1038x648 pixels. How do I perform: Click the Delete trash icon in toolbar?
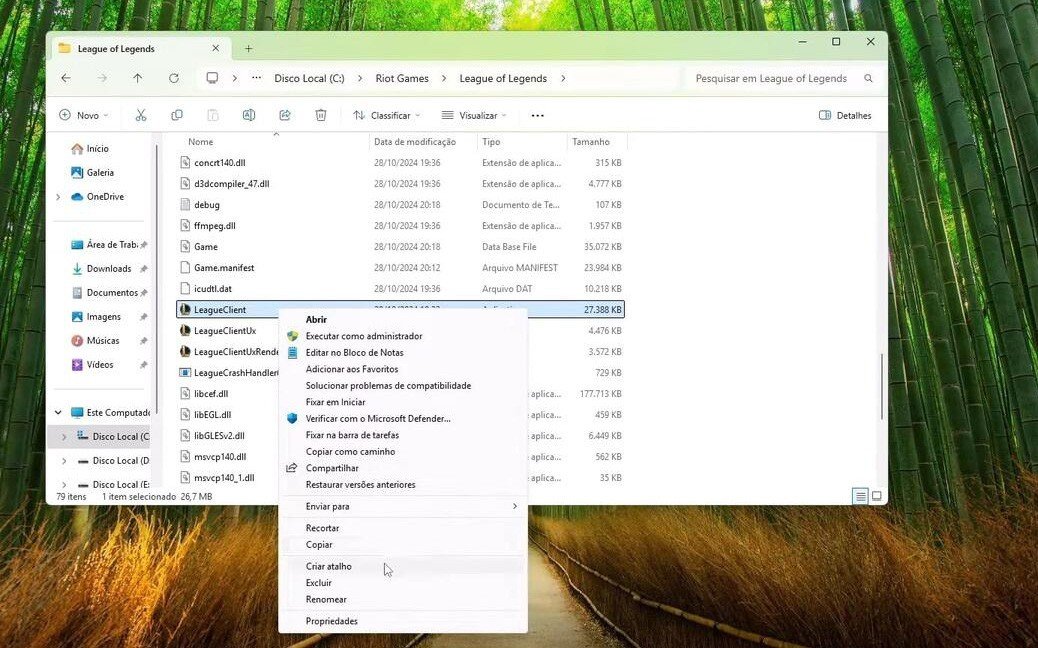click(320, 115)
